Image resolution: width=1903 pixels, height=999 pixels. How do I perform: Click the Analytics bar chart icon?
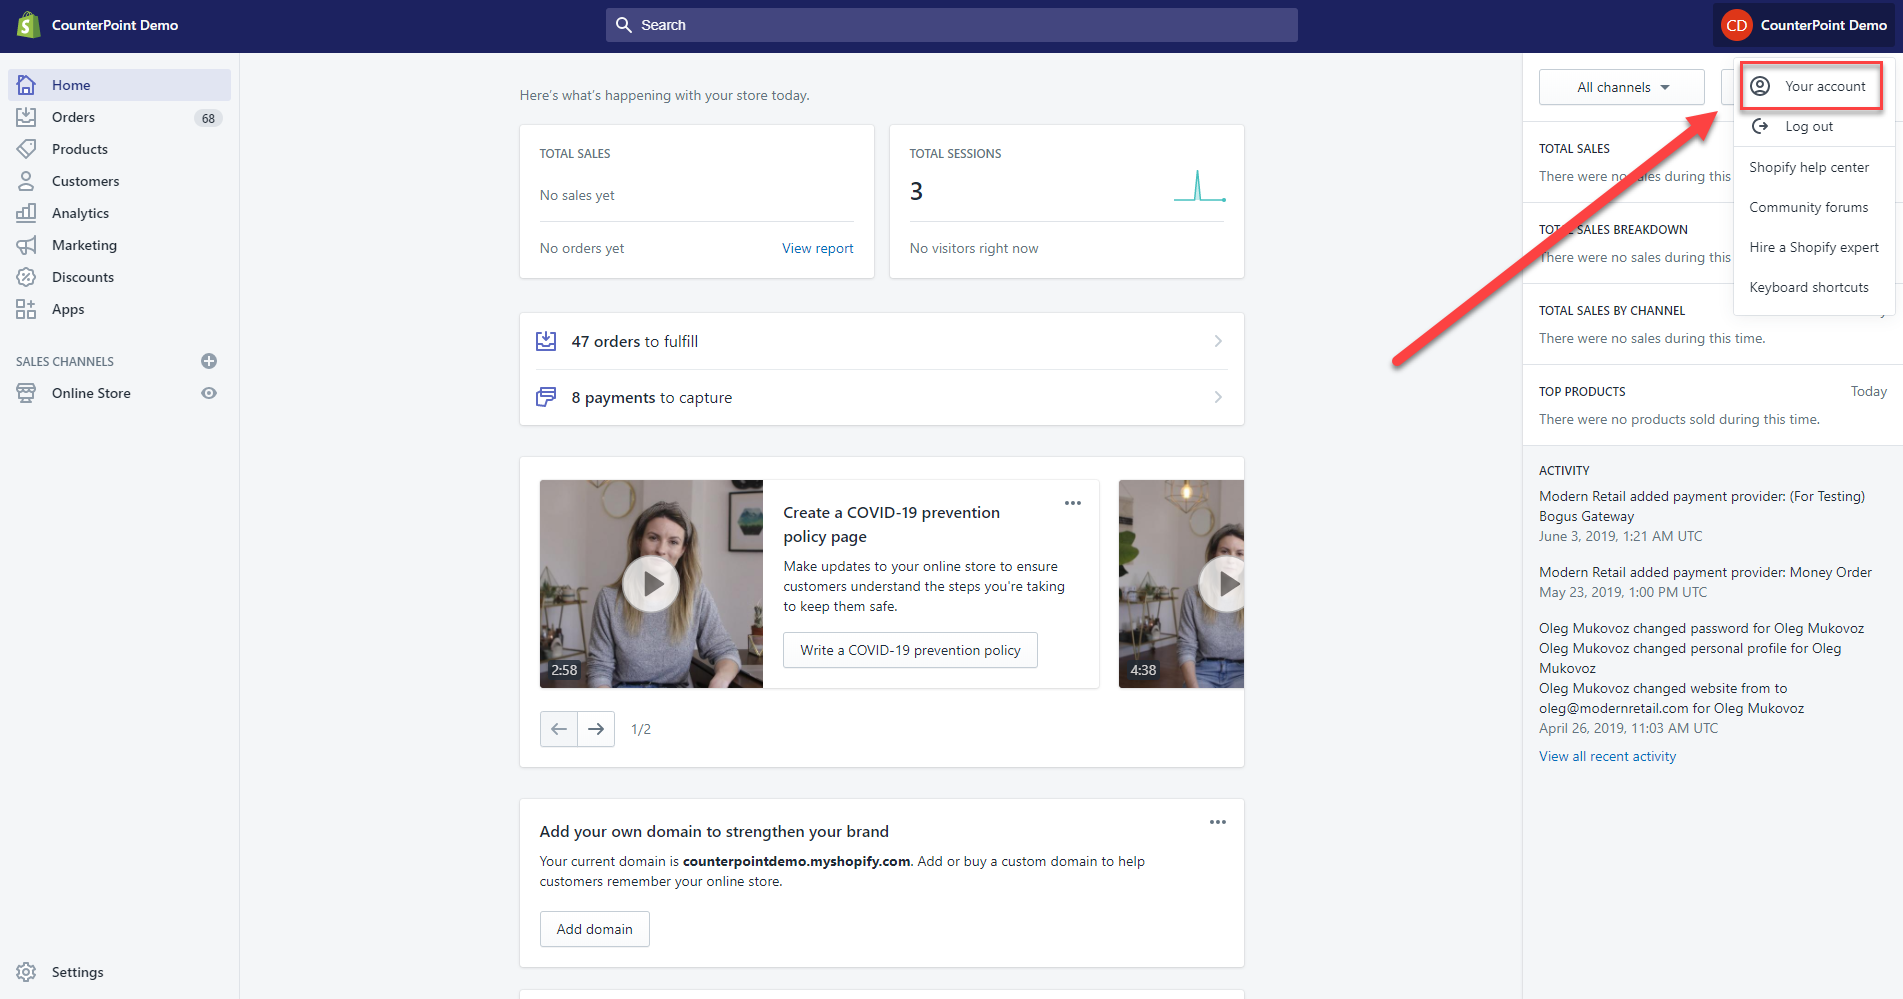point(26,213)
